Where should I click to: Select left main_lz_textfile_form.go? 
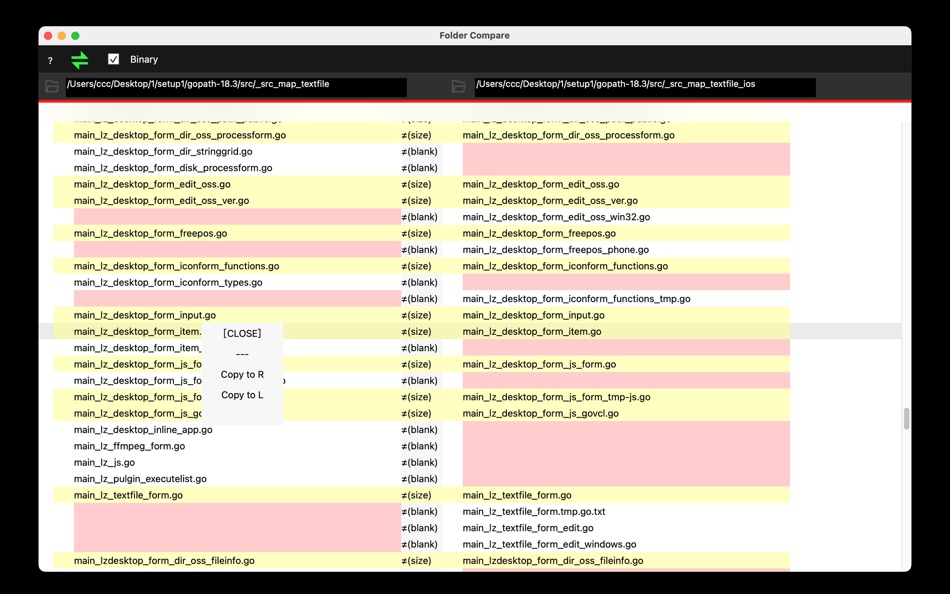128,495
